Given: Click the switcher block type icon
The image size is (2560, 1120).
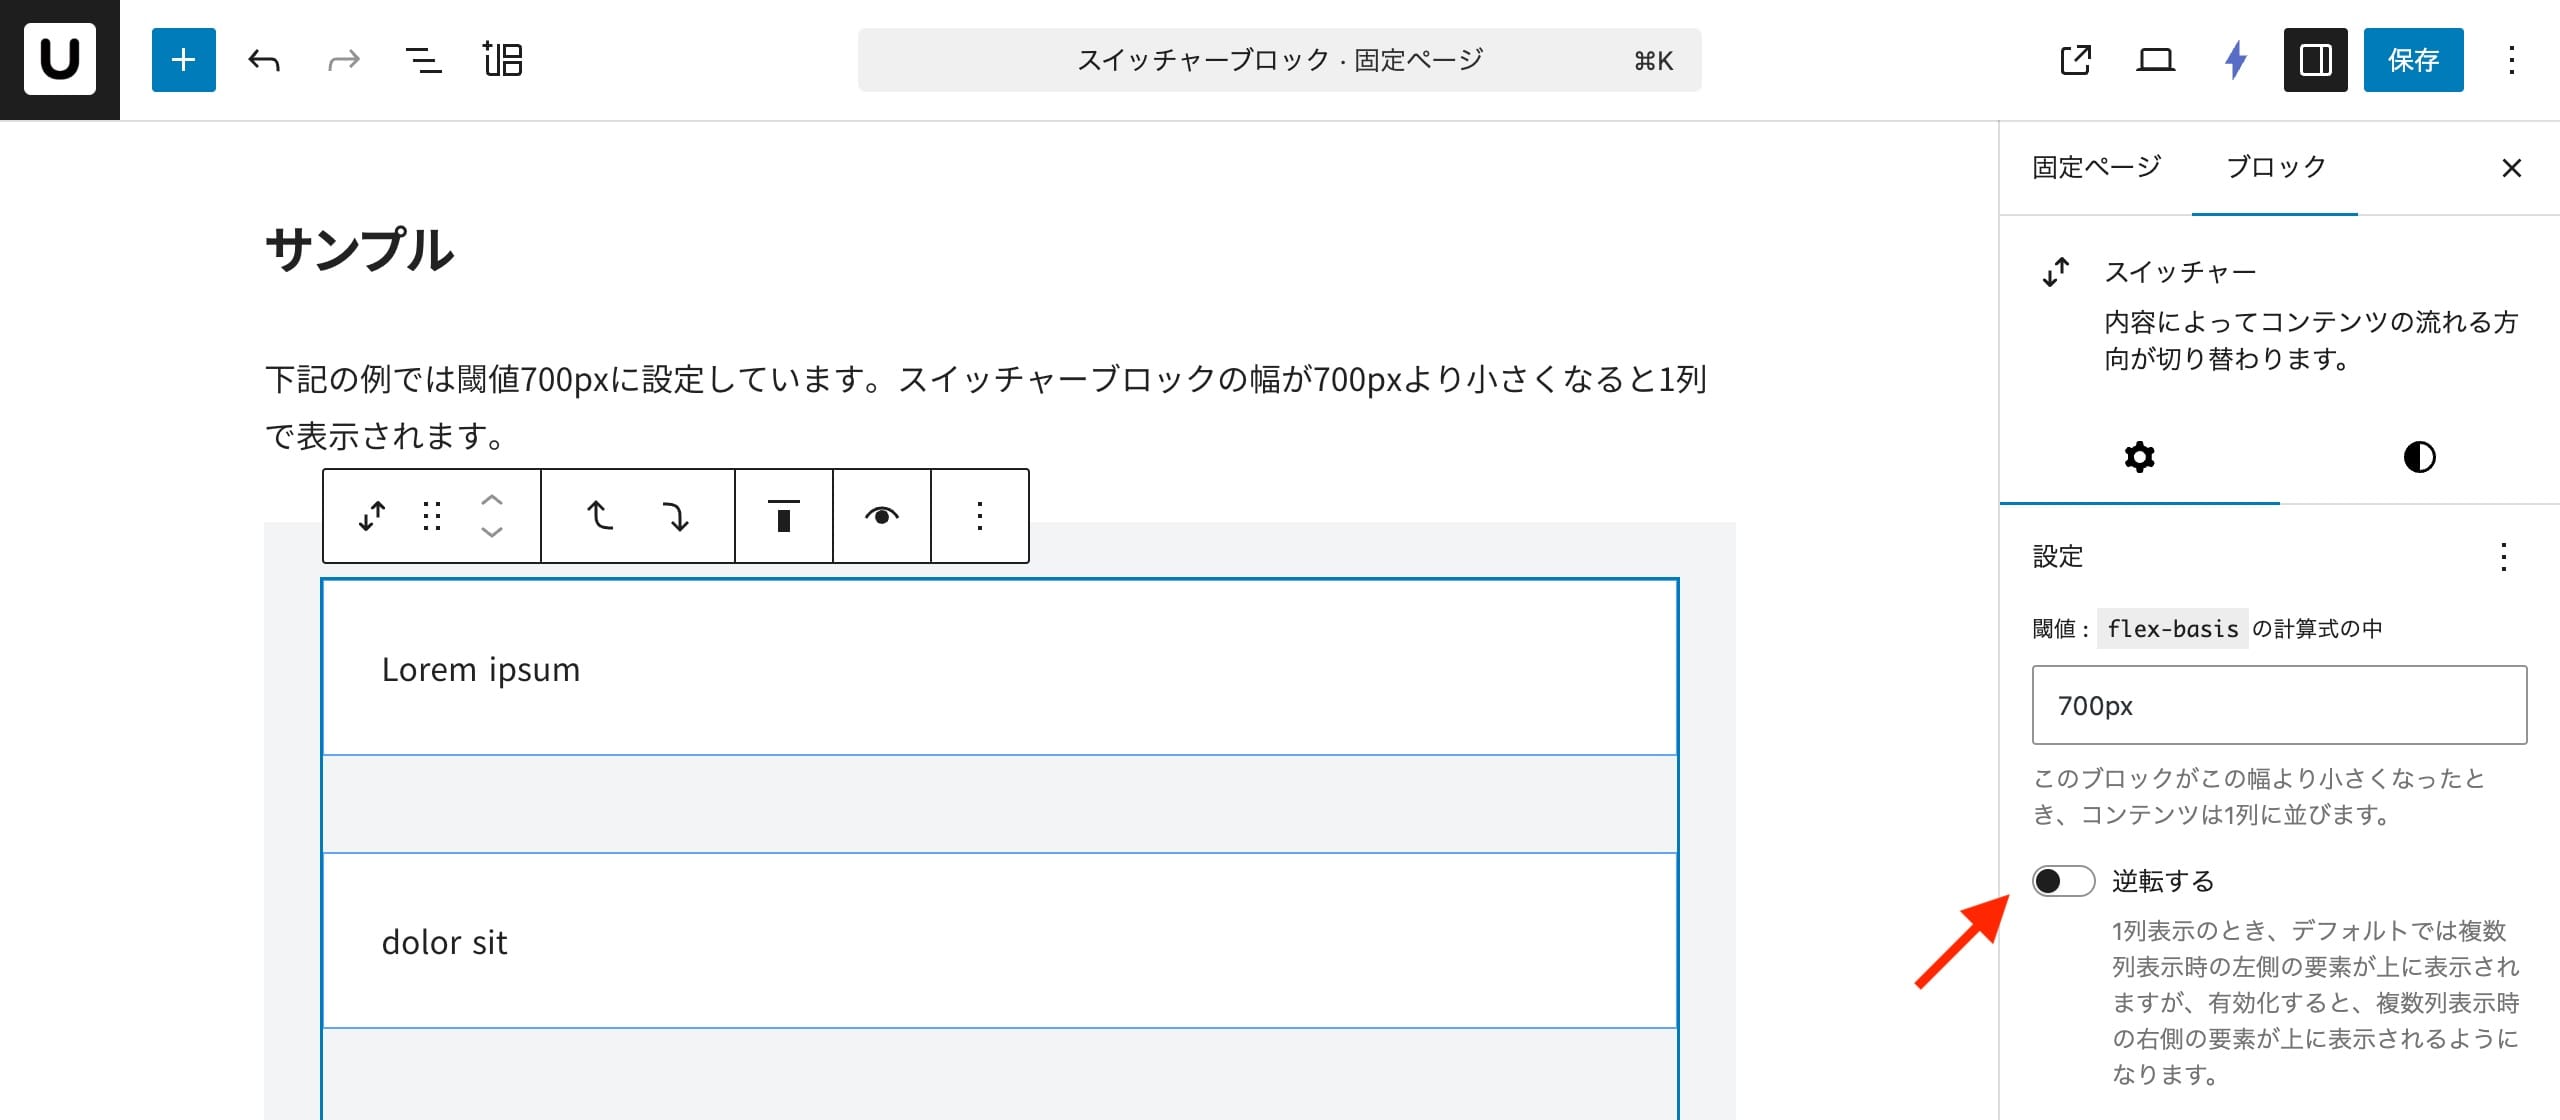Looking at the screenshot, I should point(372,516).
